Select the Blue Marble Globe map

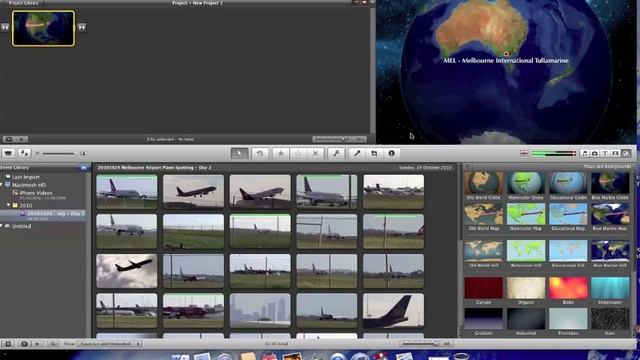610,182
